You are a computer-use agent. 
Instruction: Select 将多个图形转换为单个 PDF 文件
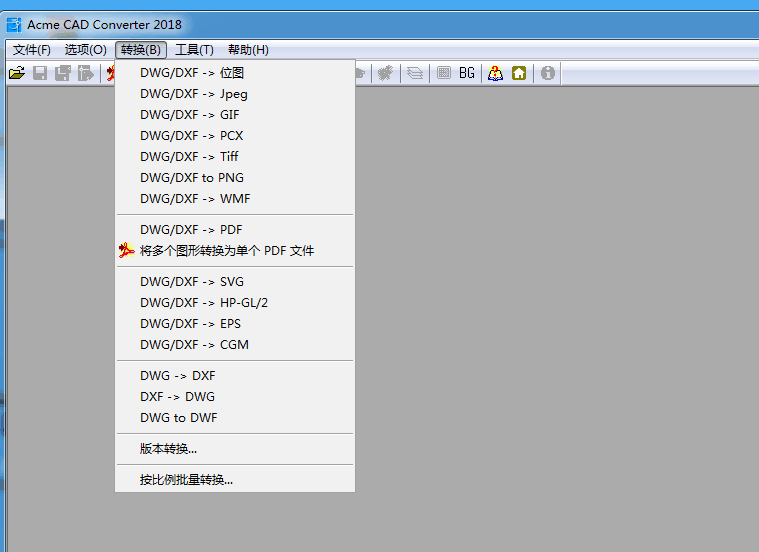[235, 251]
